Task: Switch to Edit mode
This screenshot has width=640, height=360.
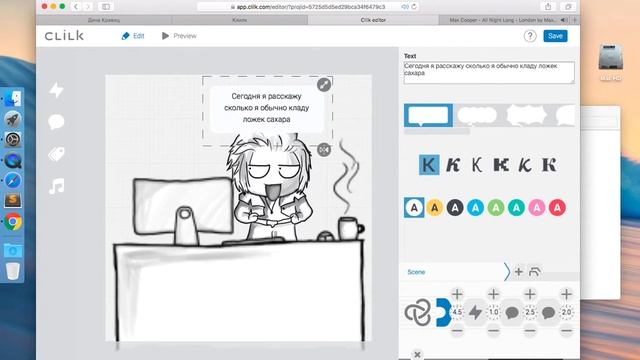Action: coord(133,36)
